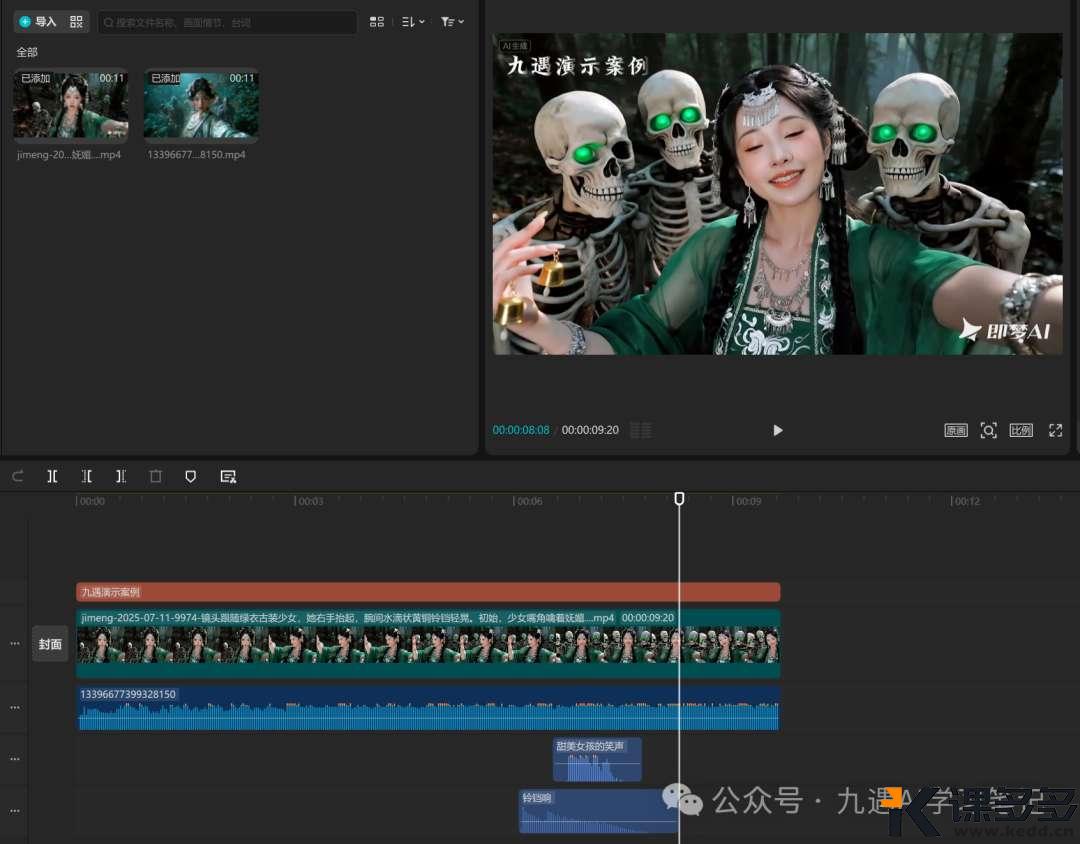Open options for the 甜美女孩的笑声 track
This screenshot has height=844, width=1080.
[x=14, y=759]
